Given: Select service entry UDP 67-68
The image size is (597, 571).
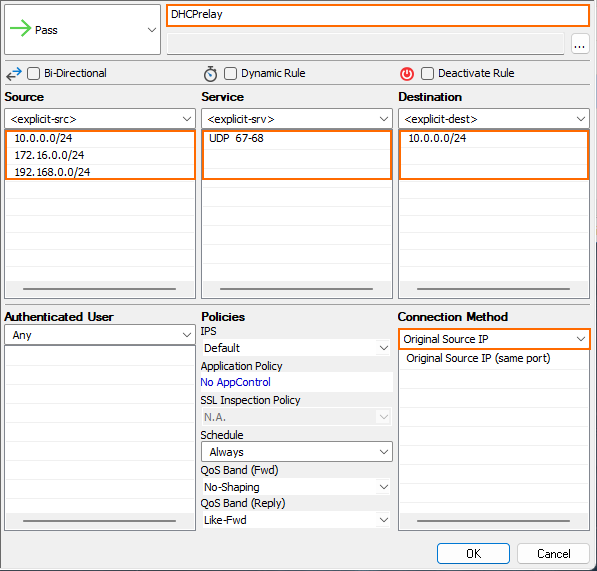Looking at the screenshot, I should tap(297, 138).
